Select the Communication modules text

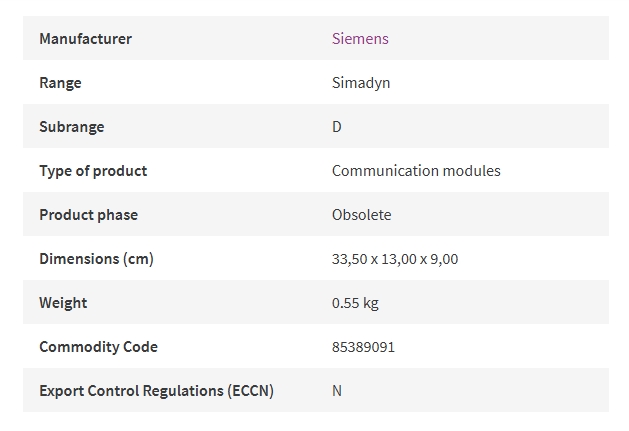[x=416, y=171]
